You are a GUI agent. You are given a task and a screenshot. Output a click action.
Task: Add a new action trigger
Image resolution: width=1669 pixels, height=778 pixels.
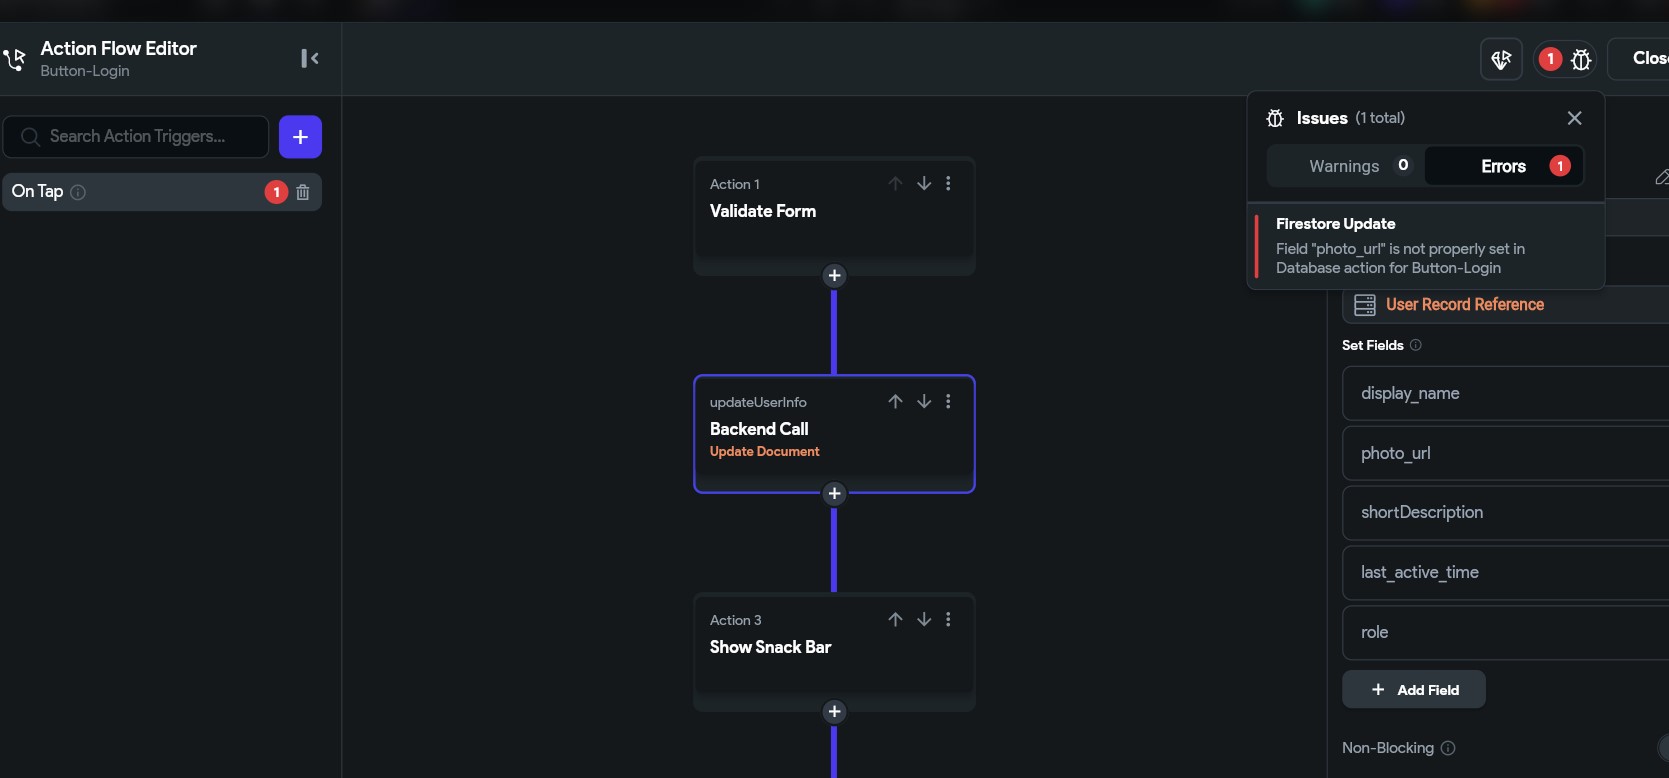point(300,137)
